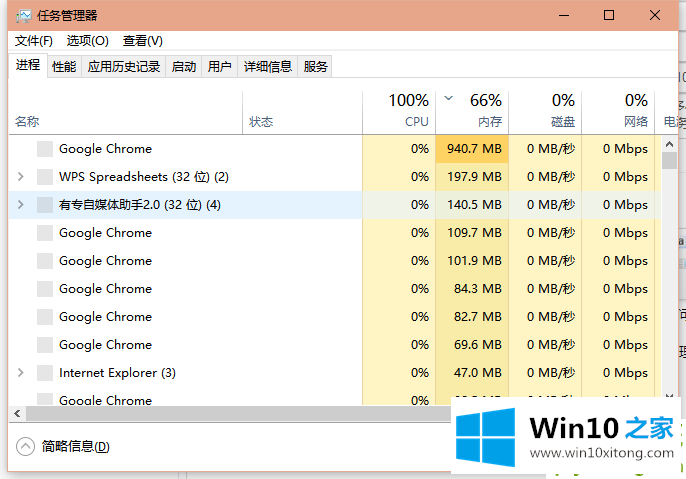Viewport: 686px width, 479px height.
Task: Select the 47.0 MB memory cell
Action: (472, 373)
